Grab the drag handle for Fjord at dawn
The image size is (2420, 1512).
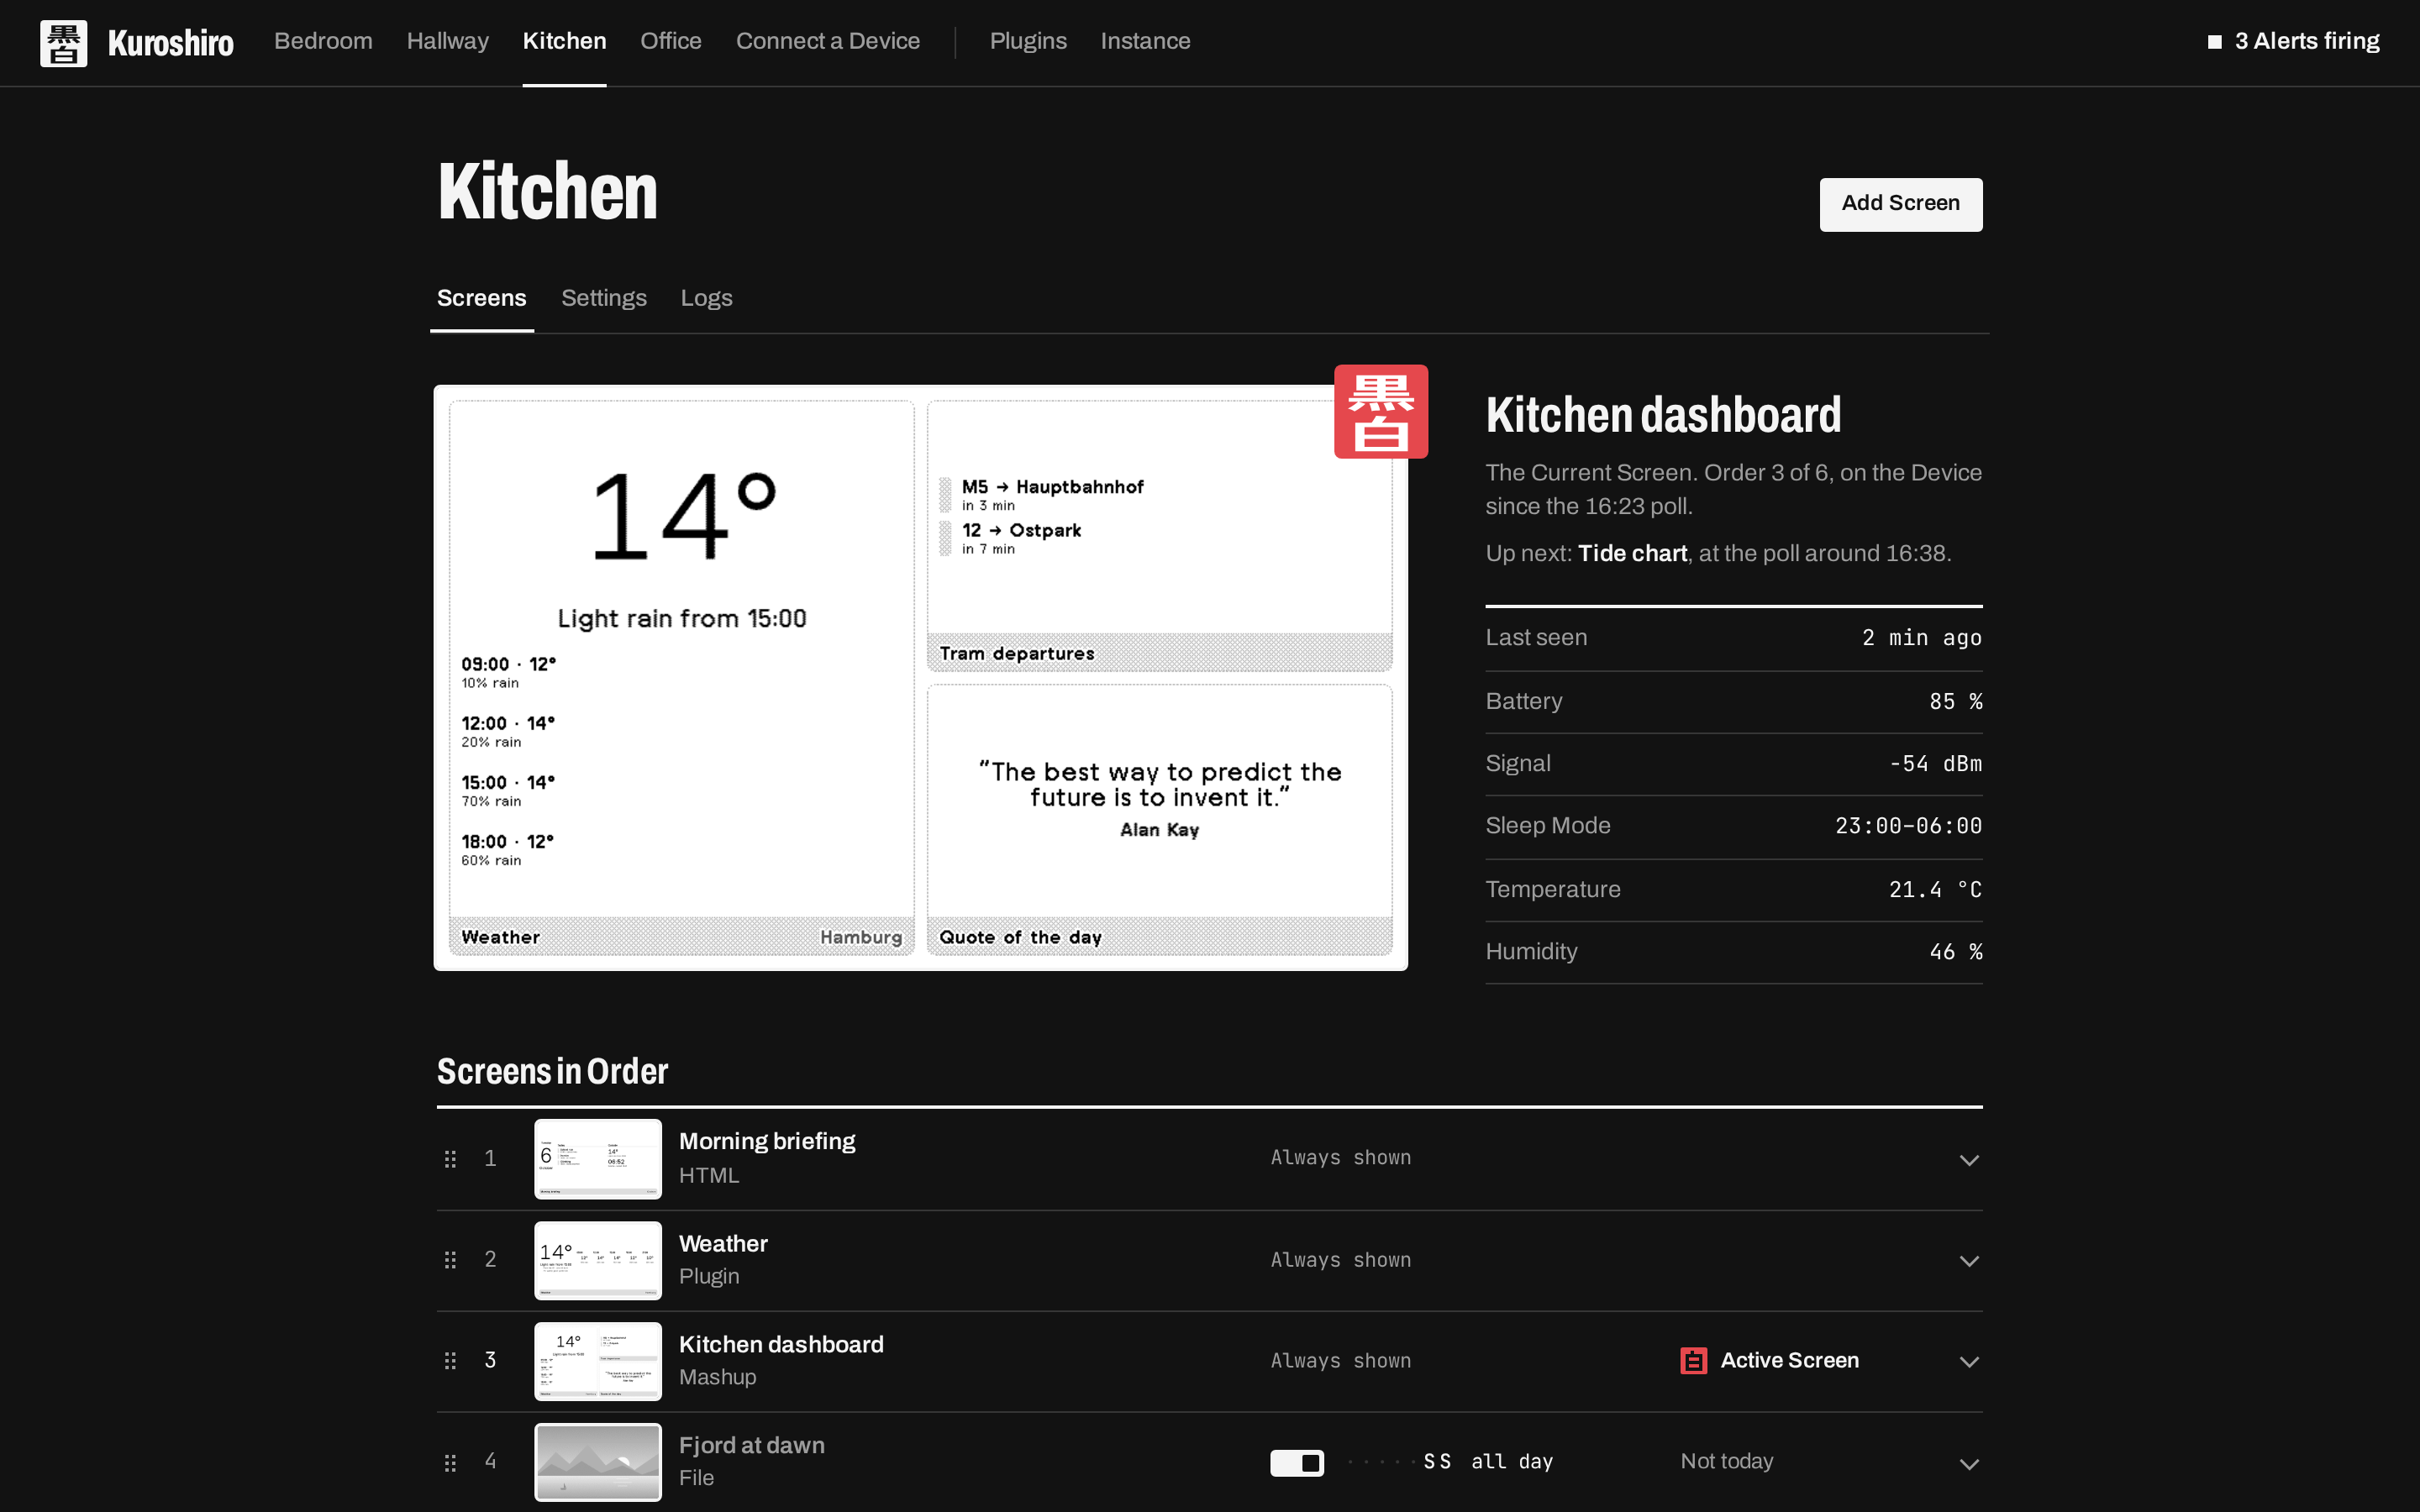point(450,1463)
